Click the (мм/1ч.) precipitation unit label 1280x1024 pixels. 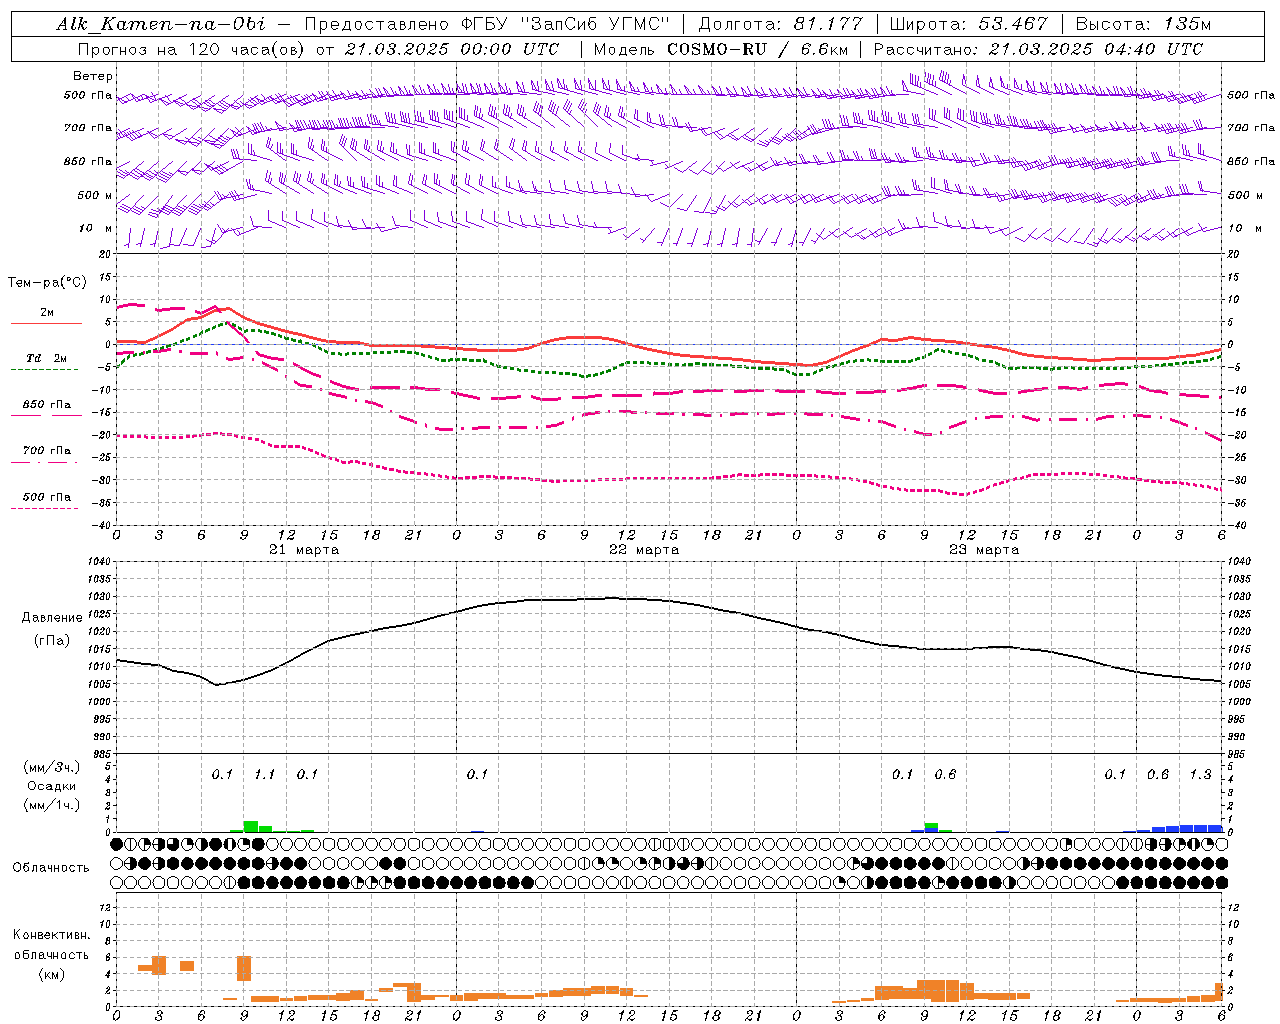tap(52, 804)
